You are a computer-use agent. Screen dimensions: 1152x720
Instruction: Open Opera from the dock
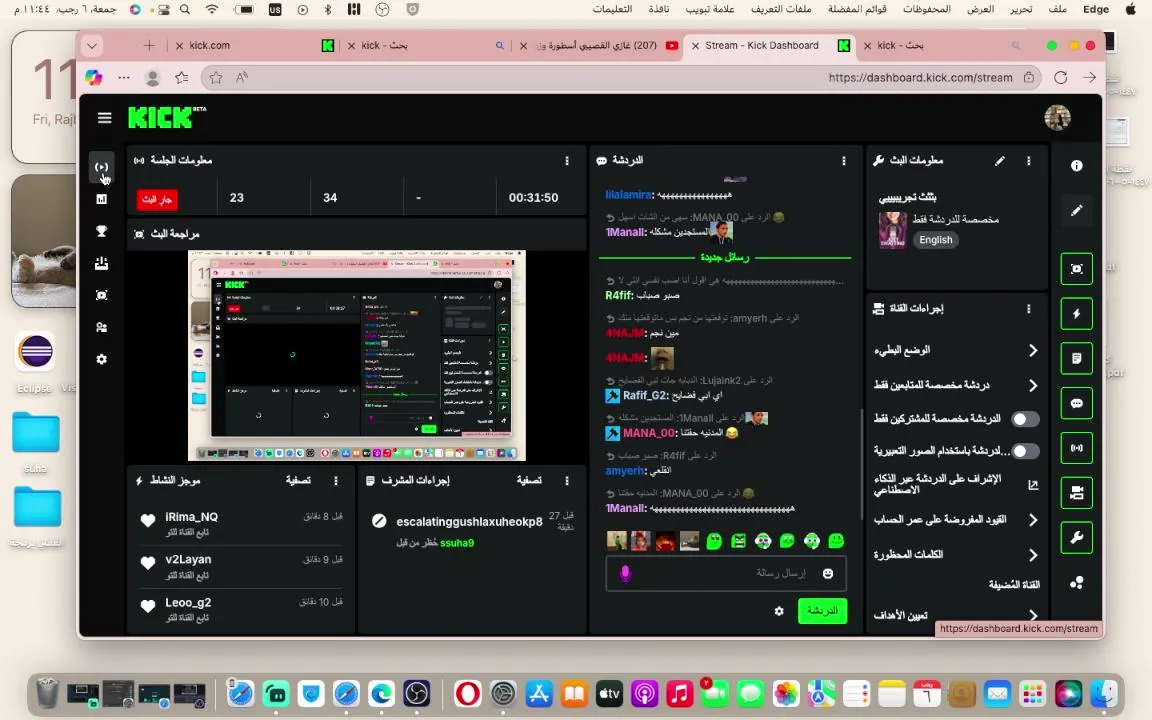coord(467,694)
